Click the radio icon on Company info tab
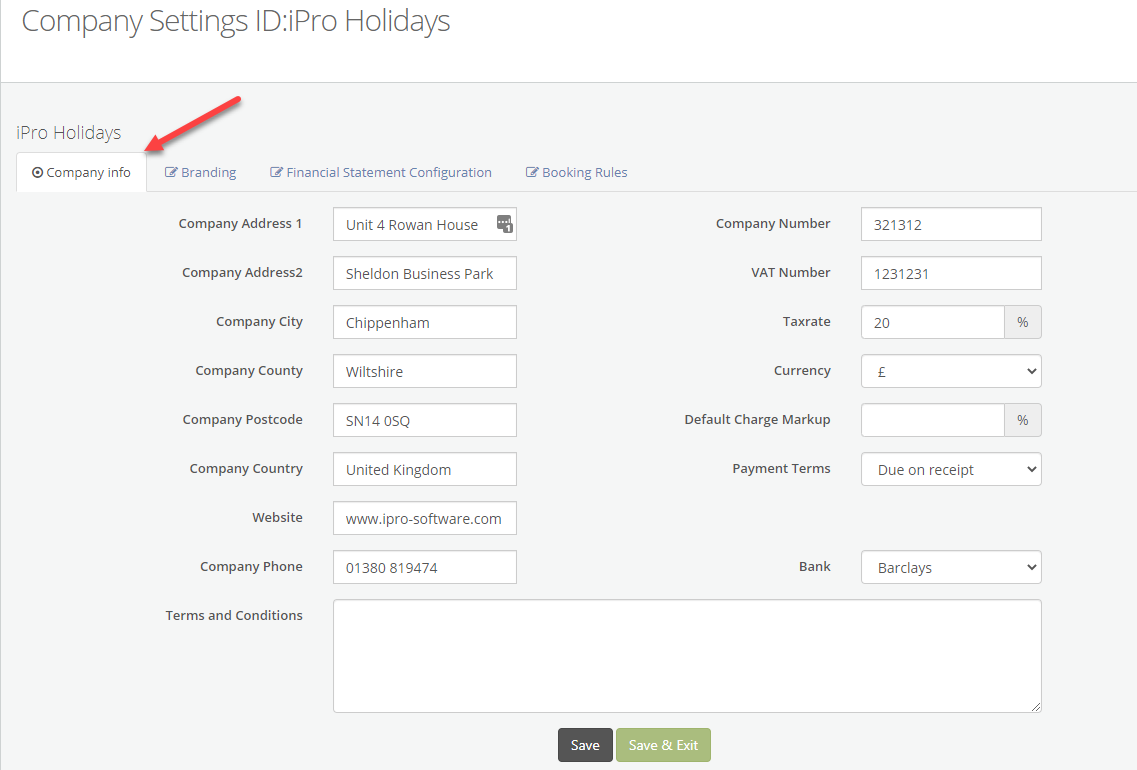This screenshot has height=770, width=1137. point(38,173)
